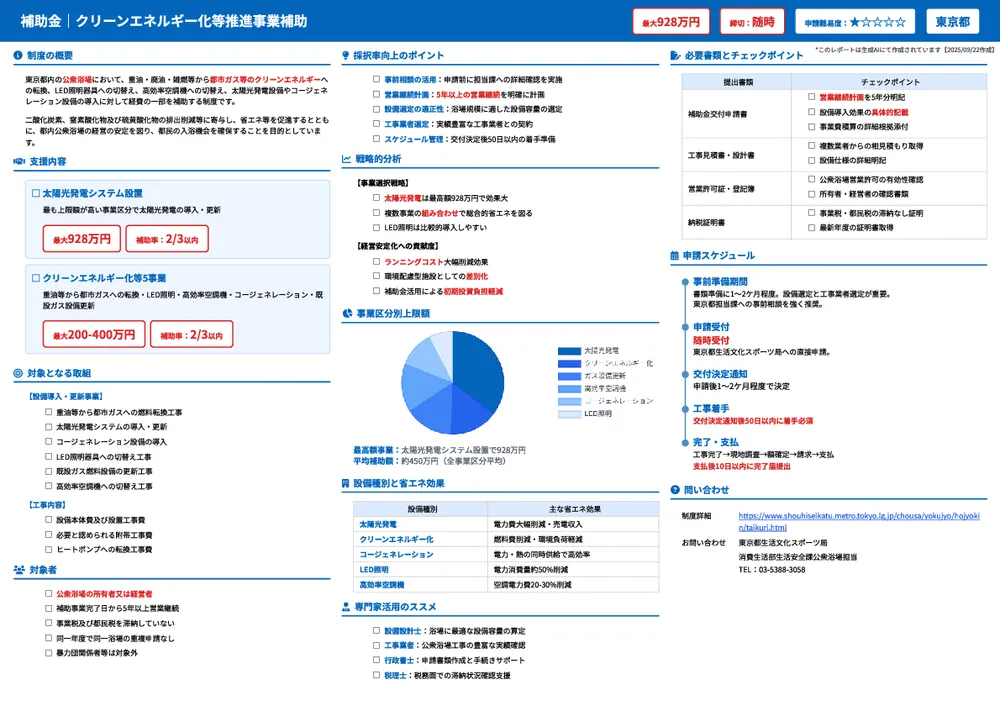Click the calendar icon next to 申請スケジュール
The image size is (1000, 706).
tap(674, 256)
